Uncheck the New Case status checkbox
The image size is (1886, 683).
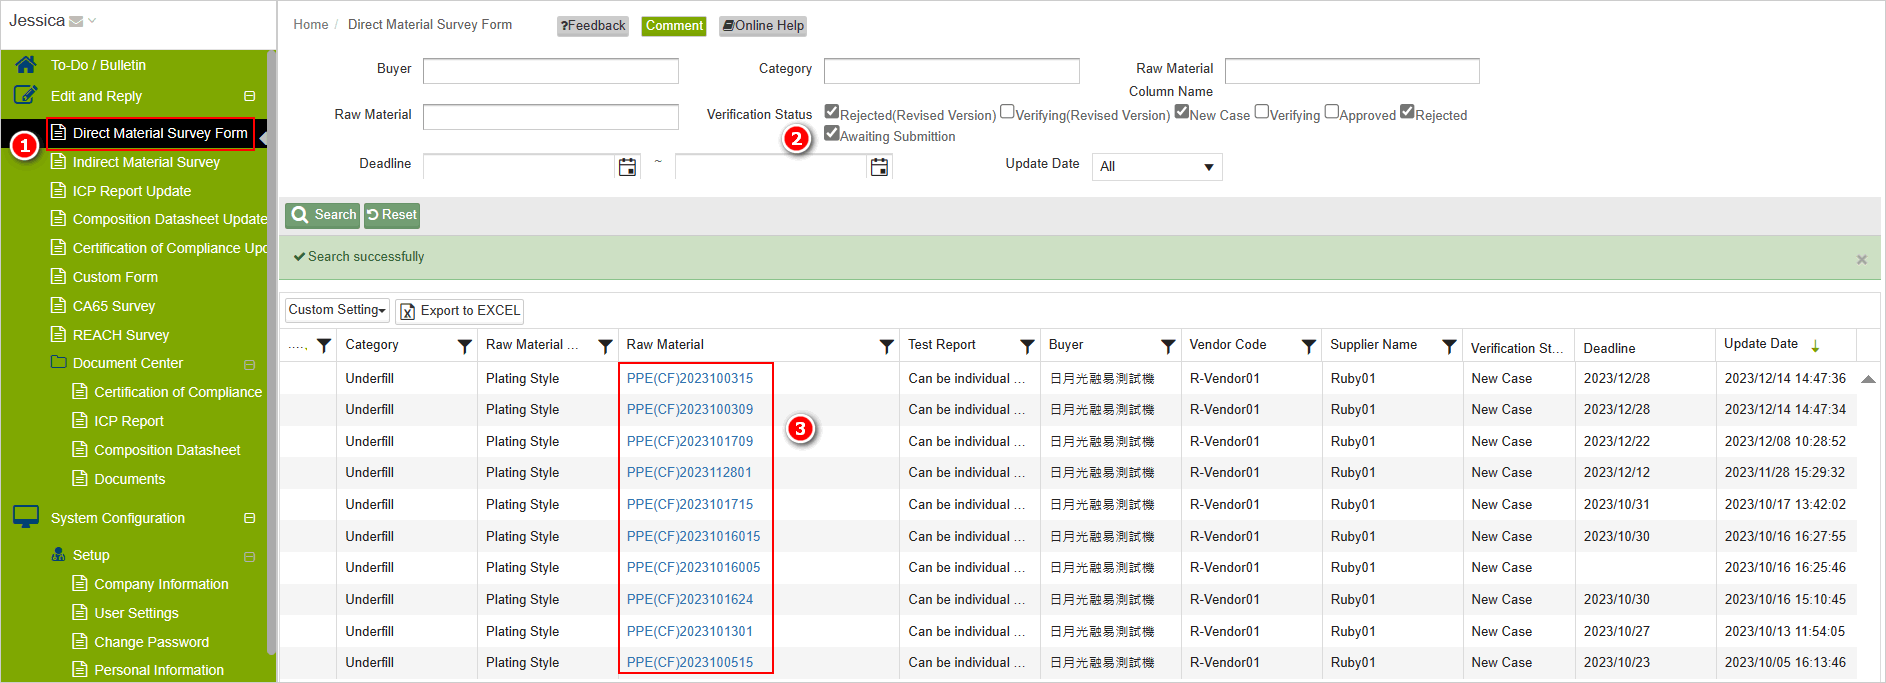[1182, 112]
